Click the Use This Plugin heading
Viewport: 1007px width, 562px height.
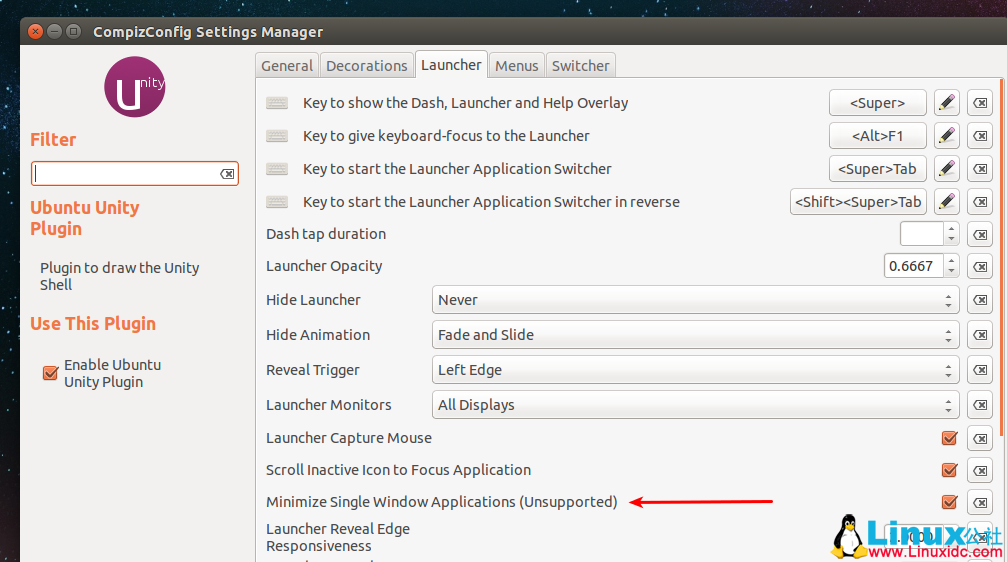pyautogui.click(x=93, y=323)
